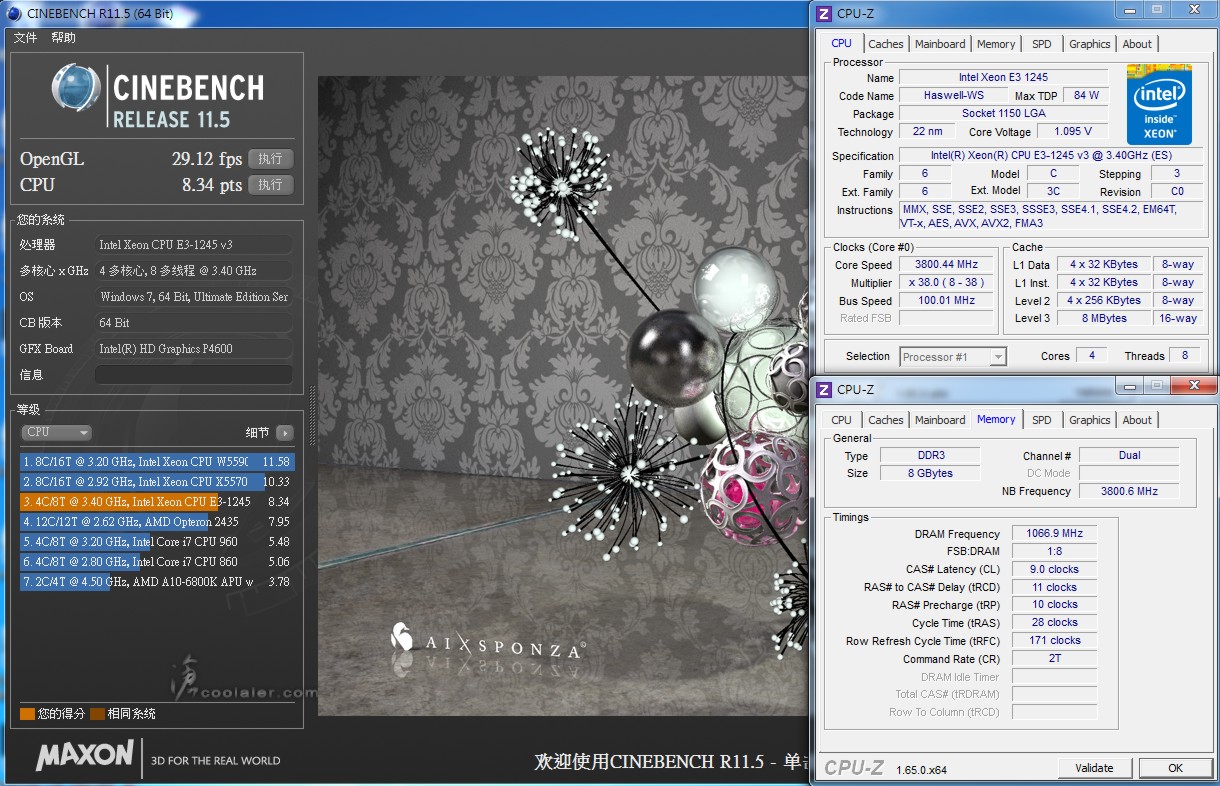This screenshot has height=786, width=1220.
Task: Close the bottom CPU-Z window
Action: point(1192,385)
